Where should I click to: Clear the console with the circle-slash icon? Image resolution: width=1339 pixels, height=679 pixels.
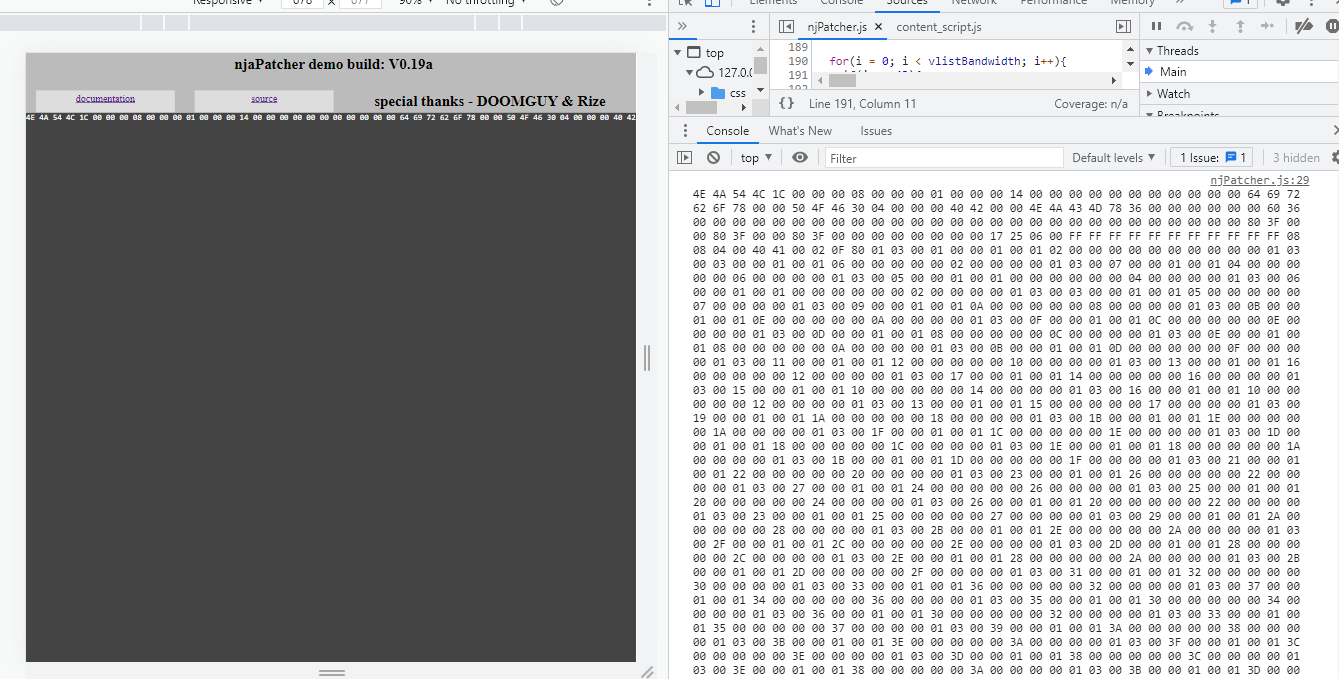[x=713, y=157]
